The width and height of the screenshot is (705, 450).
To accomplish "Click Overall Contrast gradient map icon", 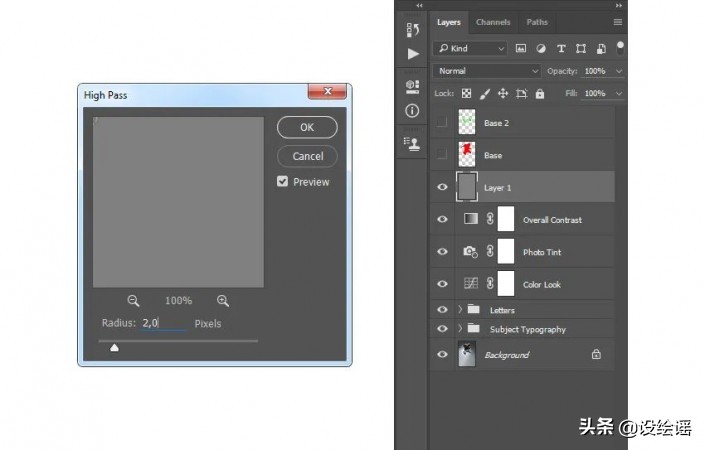I will [471, 218].
